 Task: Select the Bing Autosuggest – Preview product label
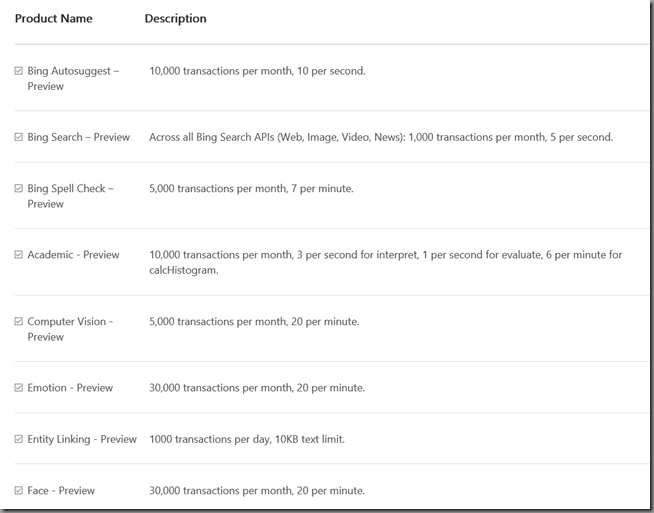coord(73,78)
